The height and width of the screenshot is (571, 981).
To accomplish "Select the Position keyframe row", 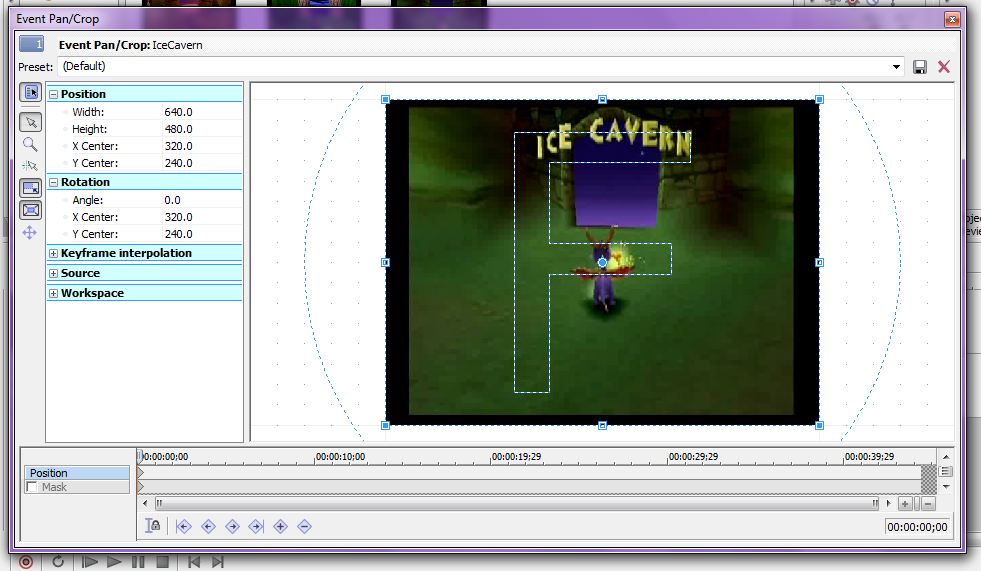I will [x=76, y=473].
